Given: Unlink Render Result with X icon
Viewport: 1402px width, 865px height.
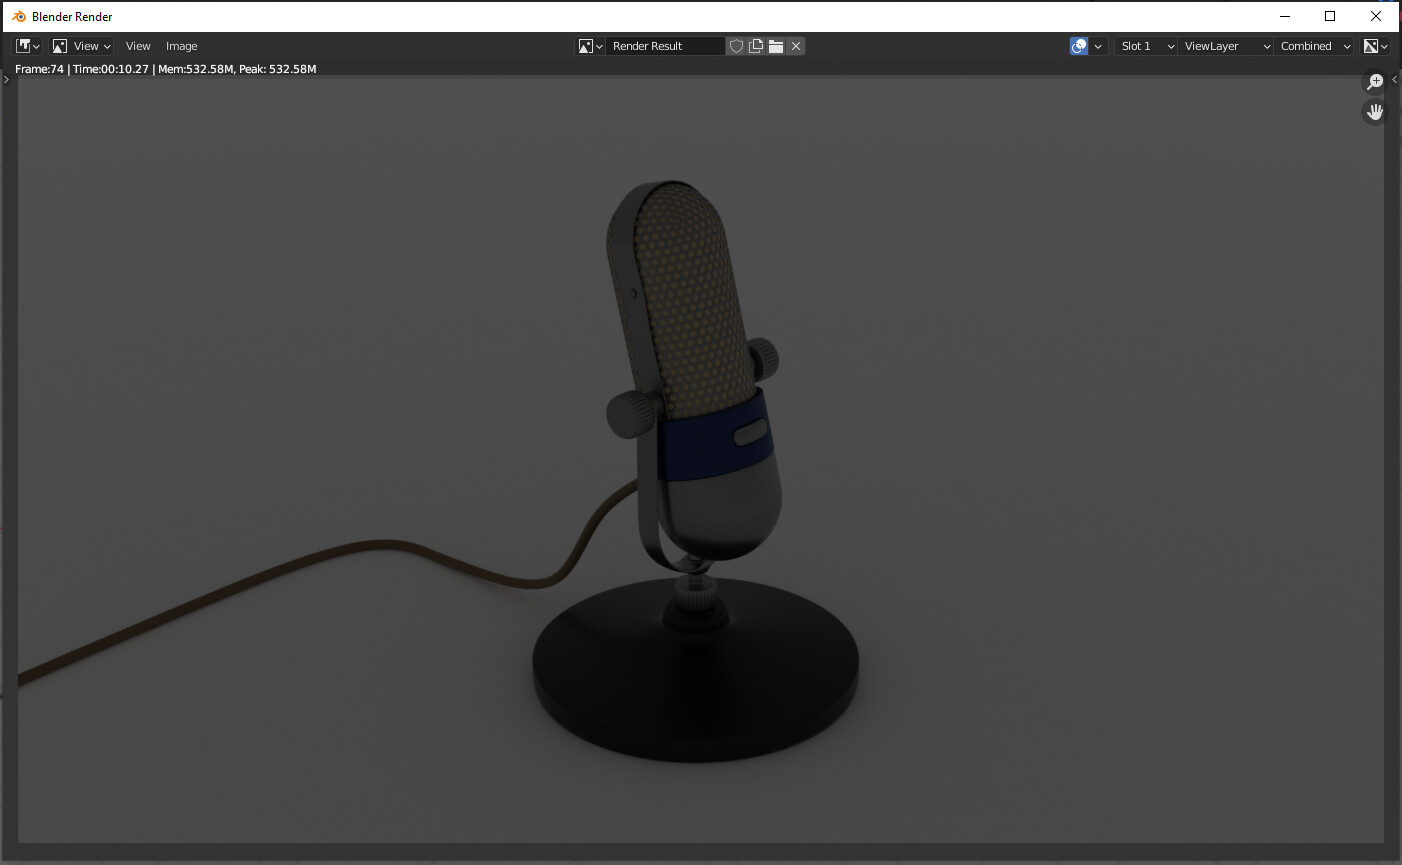Looking at the screenshot, I should point(796,46).
